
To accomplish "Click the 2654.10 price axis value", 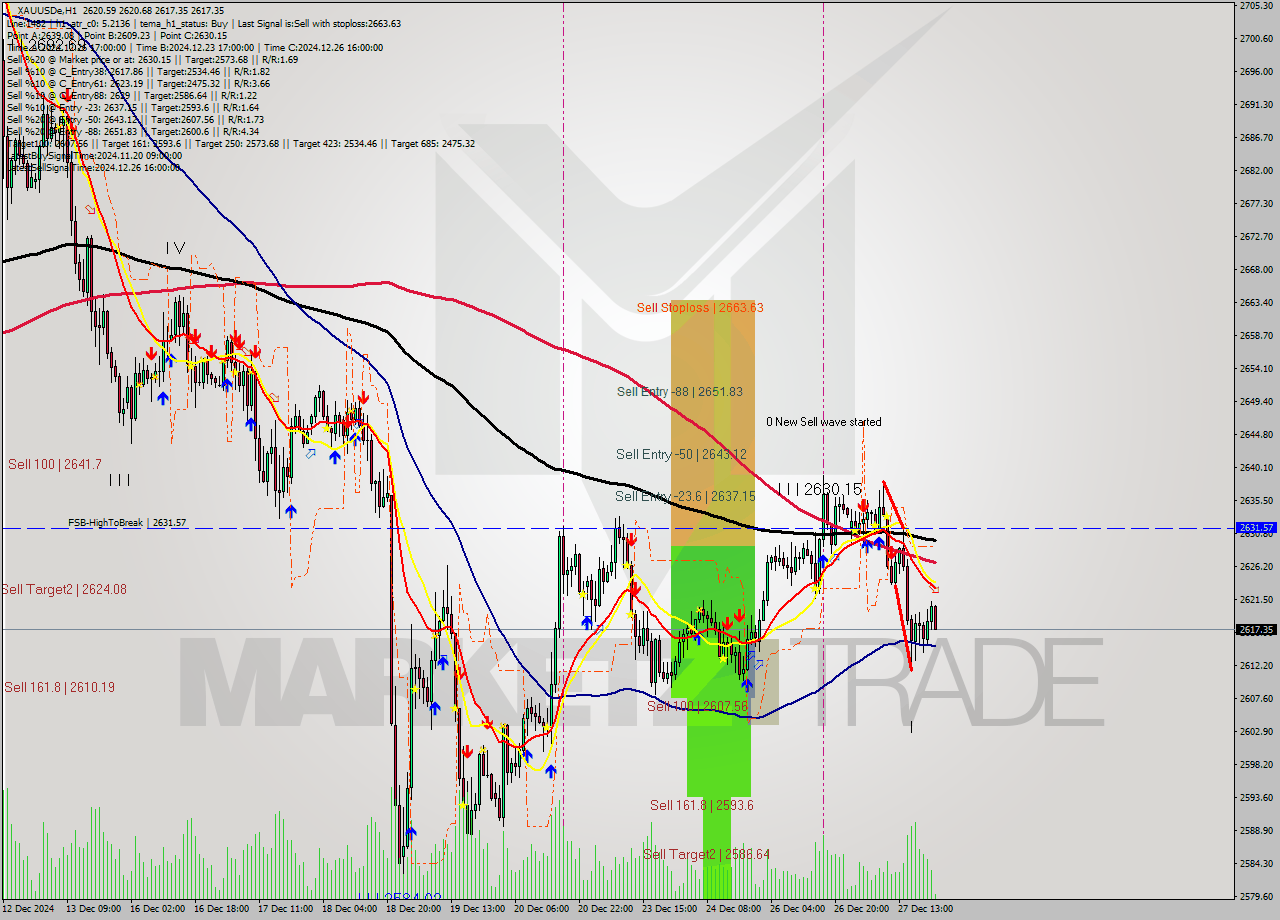I will (x=1256, y=369).
